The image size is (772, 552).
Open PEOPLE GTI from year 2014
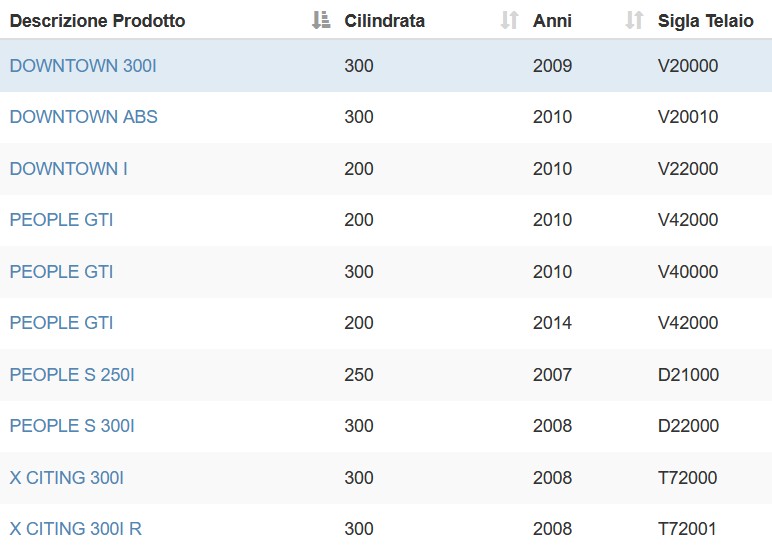coord(61,323)
